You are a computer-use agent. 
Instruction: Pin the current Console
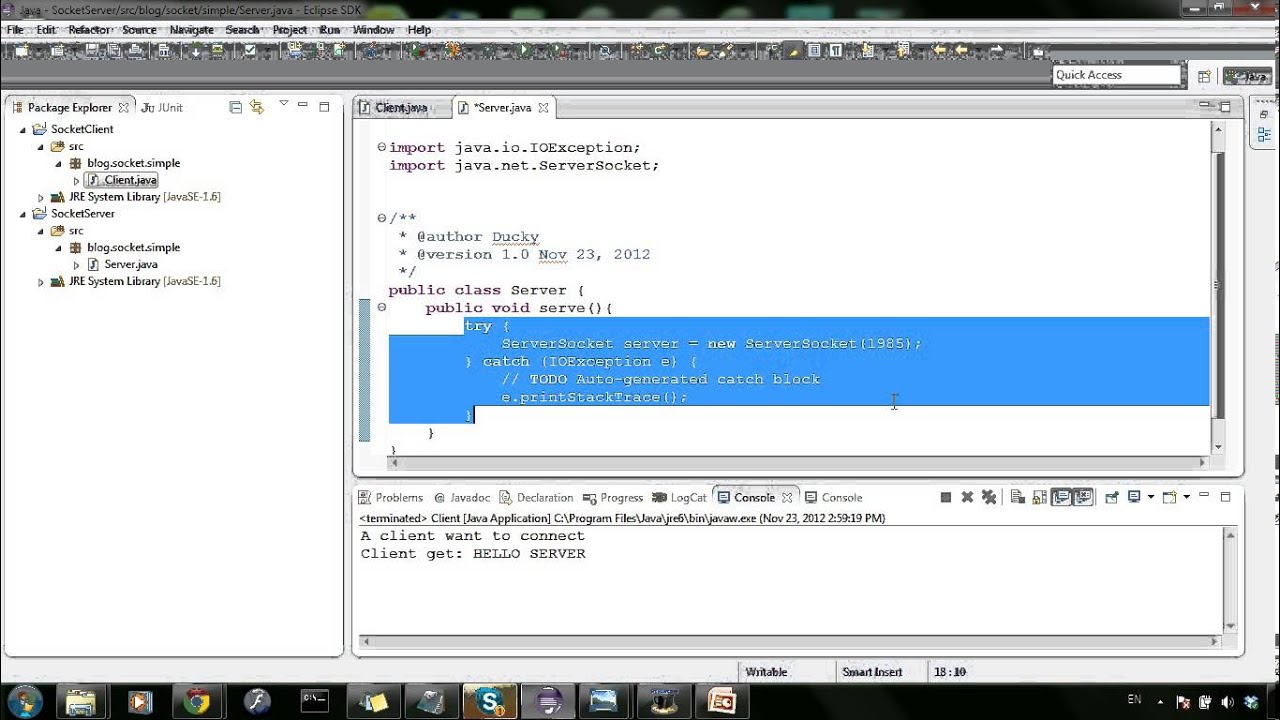[1111, 497]
